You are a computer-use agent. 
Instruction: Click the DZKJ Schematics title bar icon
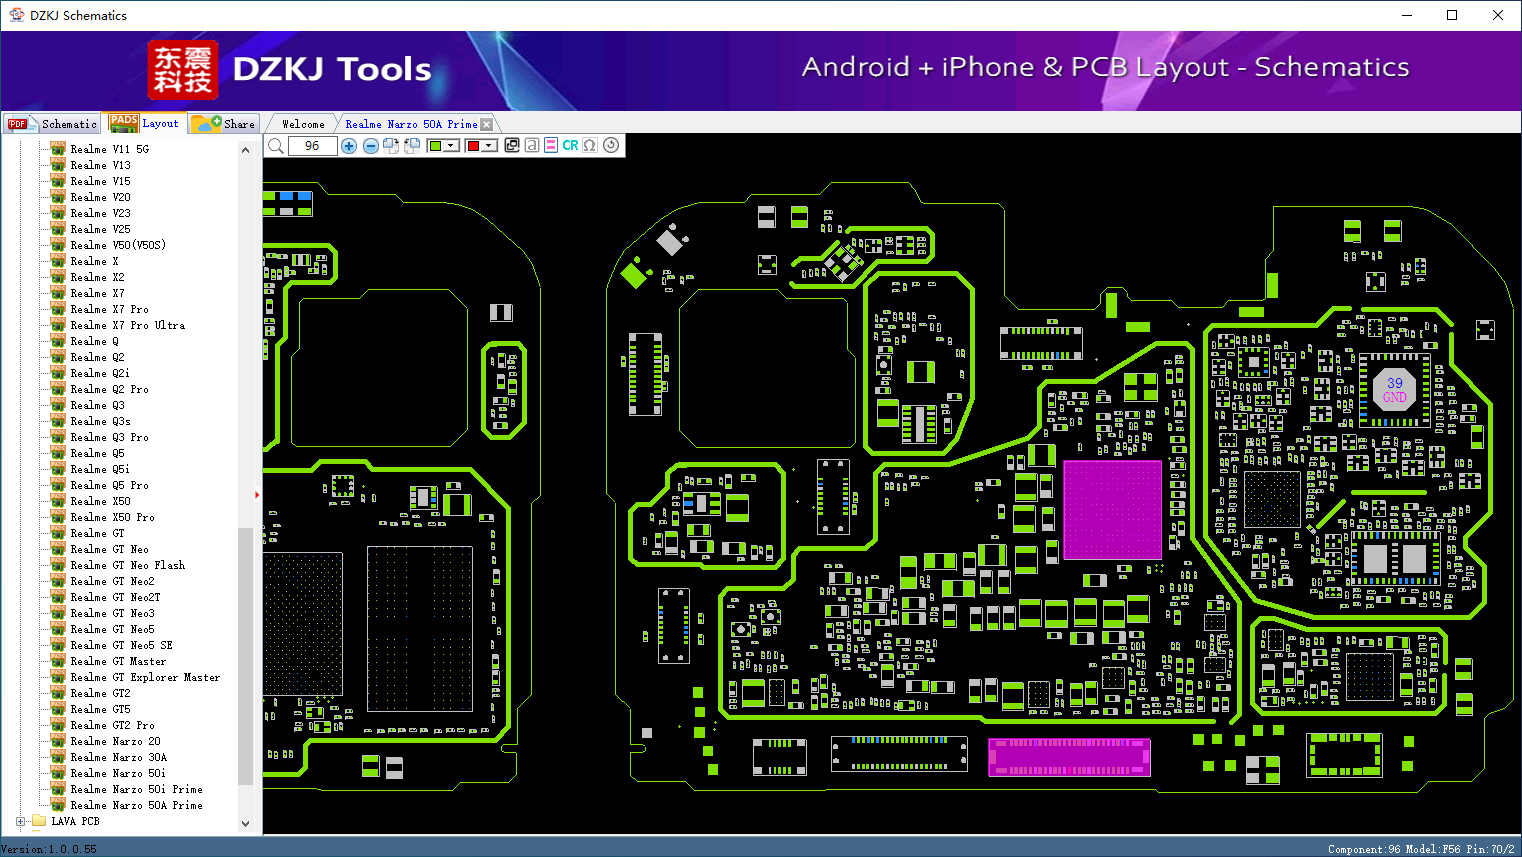coord(16,15)
